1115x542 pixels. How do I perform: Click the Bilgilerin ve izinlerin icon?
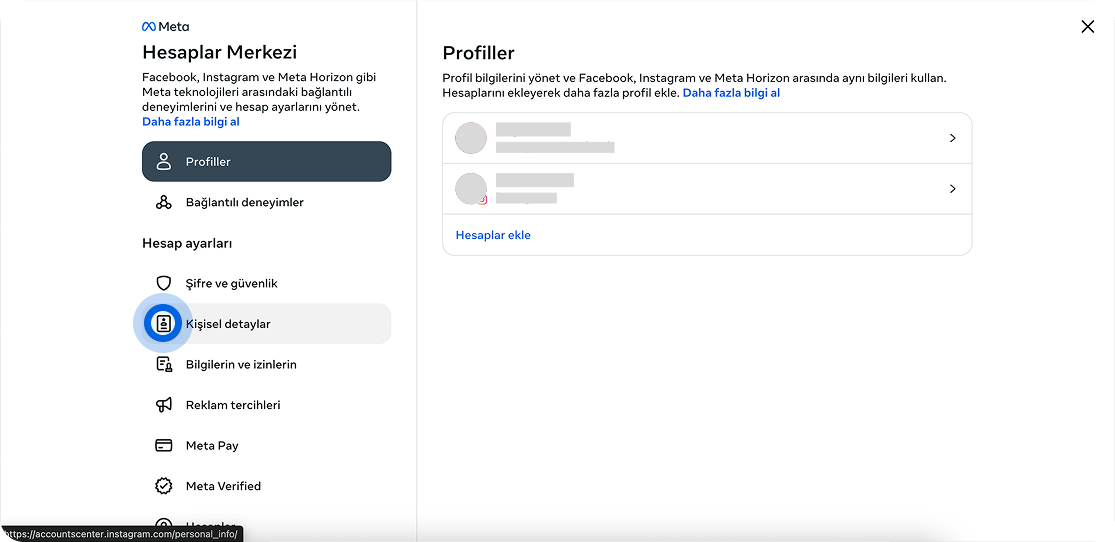(x=164, y=365)
